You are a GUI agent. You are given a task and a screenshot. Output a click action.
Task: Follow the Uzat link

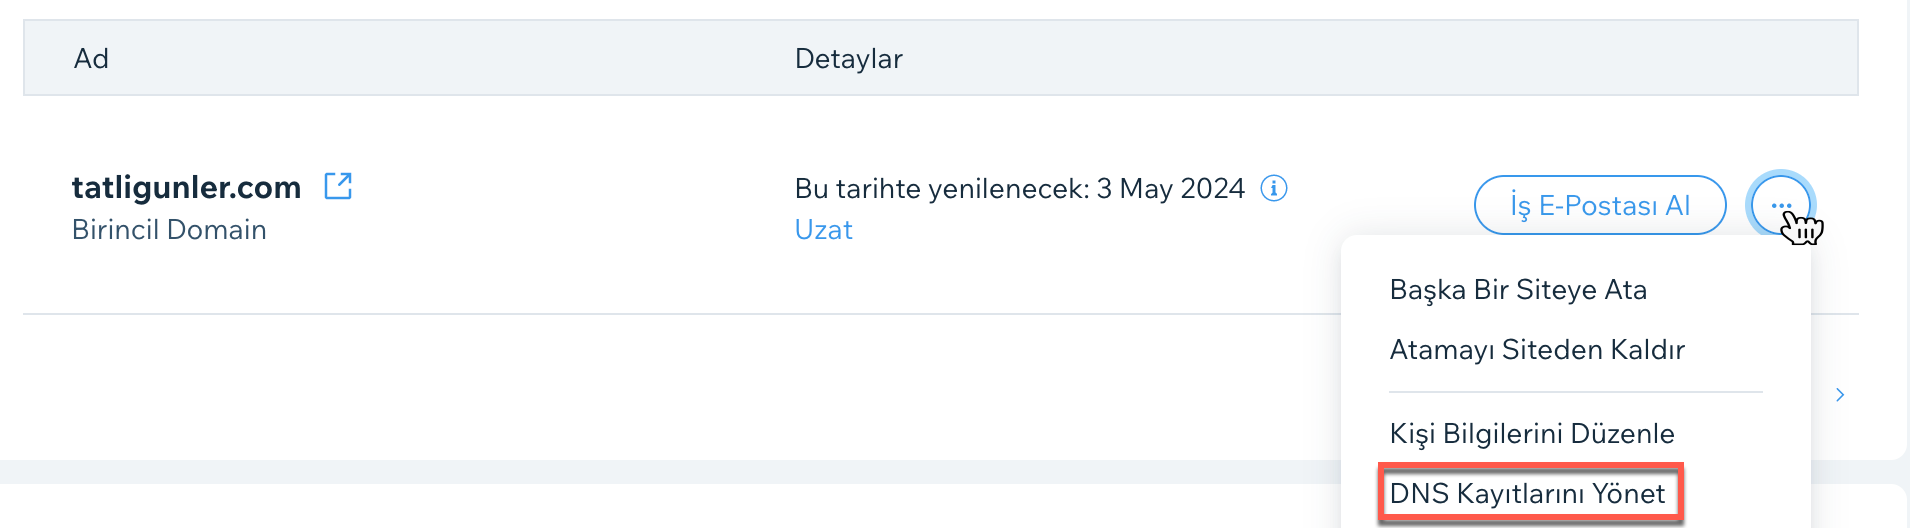pos(823,230)
